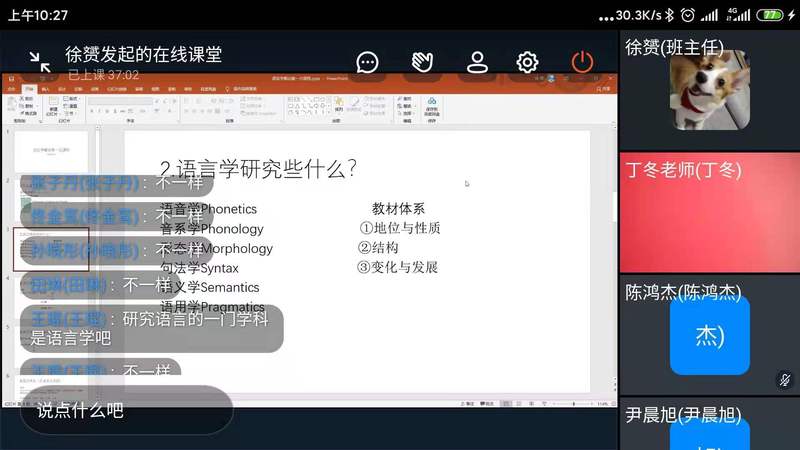Viewport: 800px width, 450px height.
Task: Click the slide title 语言学研究些什么
Action: 258,169
